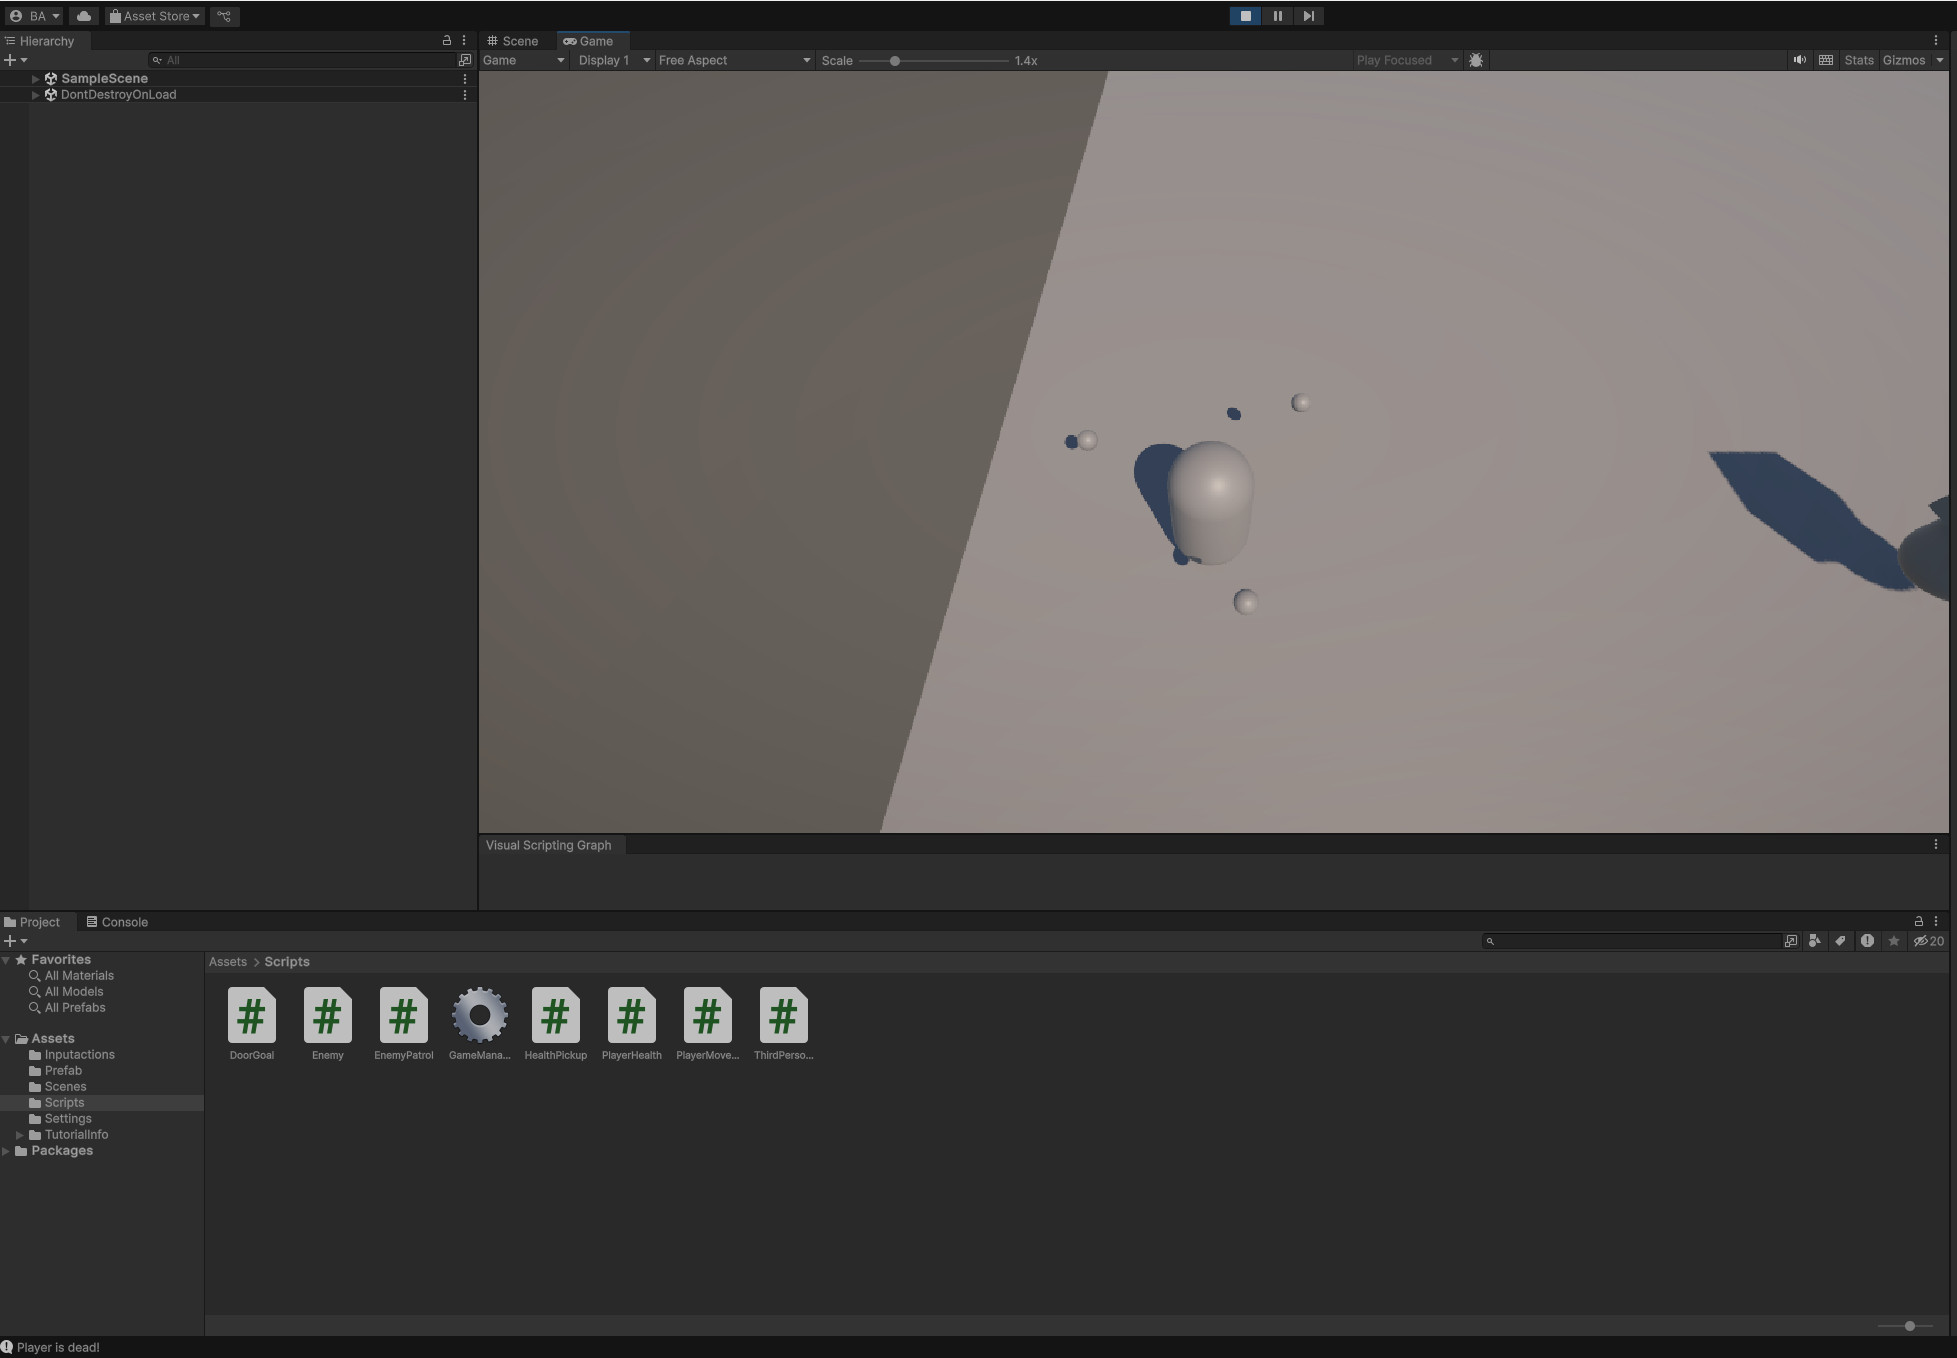Adjust the Game view Scale slider
The image size is (1957, 1358).
[x=895, y=61]
